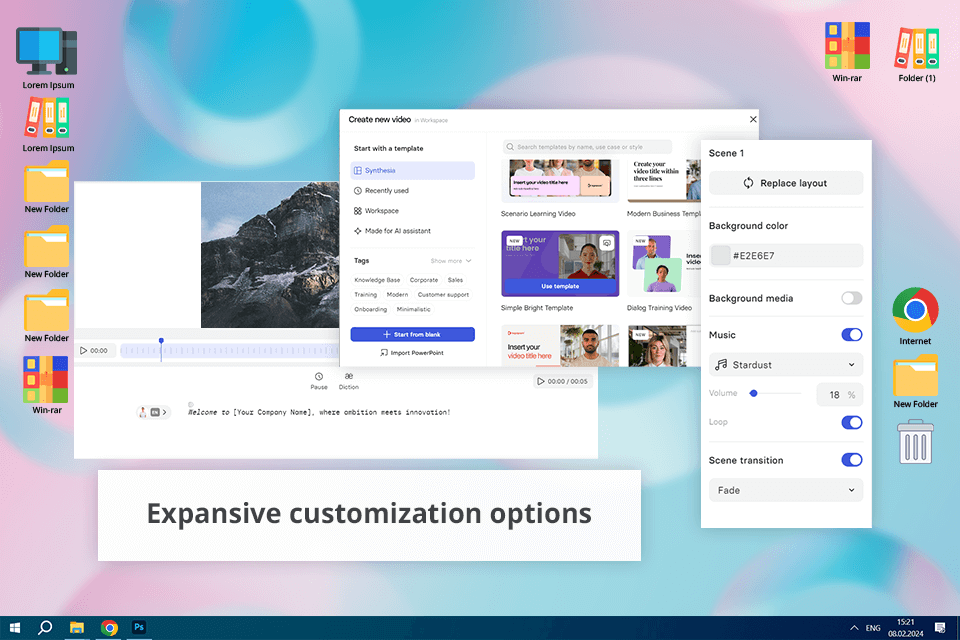This screenshot has width=960, height=640.
Task: Click the Windows Start button
Action: point(15,628)
